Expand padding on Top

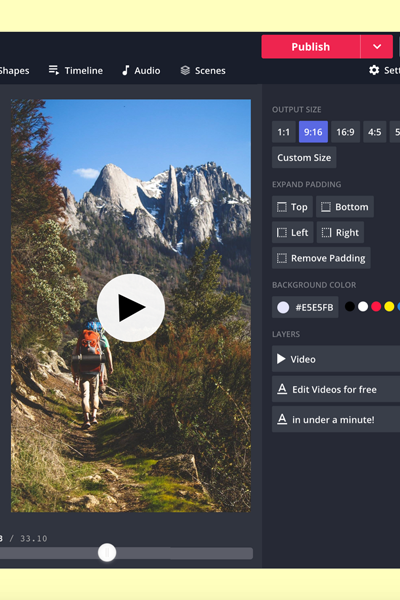click(x=292, y=207)
